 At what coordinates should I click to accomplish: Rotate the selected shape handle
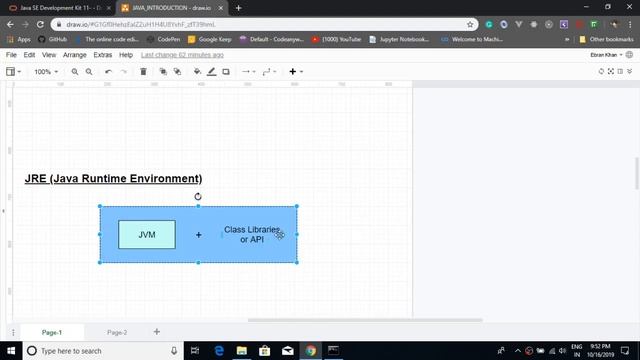198,196
